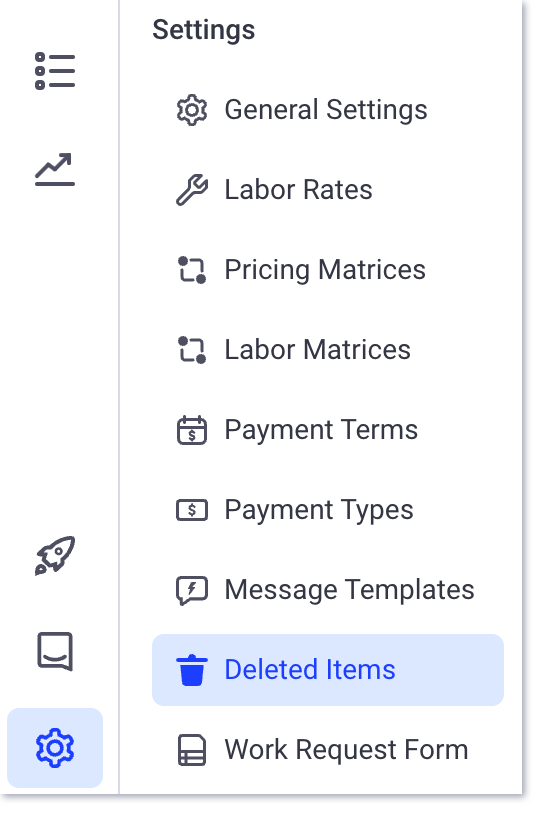The image size is (542, 814).
Task: Select the highlighted Deleted Items entry
Action: tap(328, 670)
